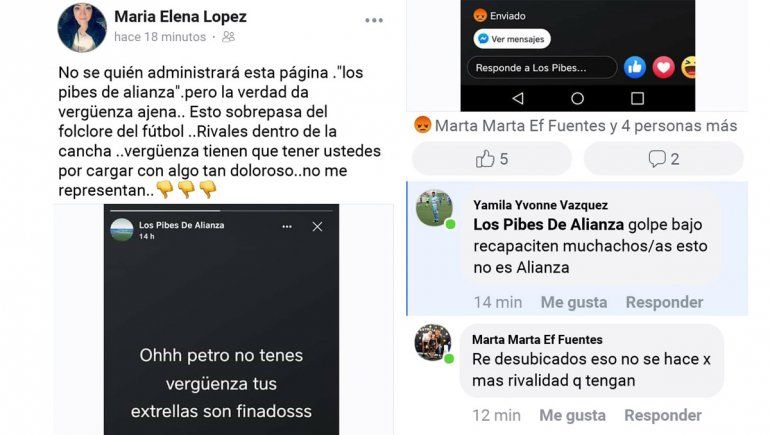
Task: Click the friends audience icon under Maria's name
Action: 228,37
